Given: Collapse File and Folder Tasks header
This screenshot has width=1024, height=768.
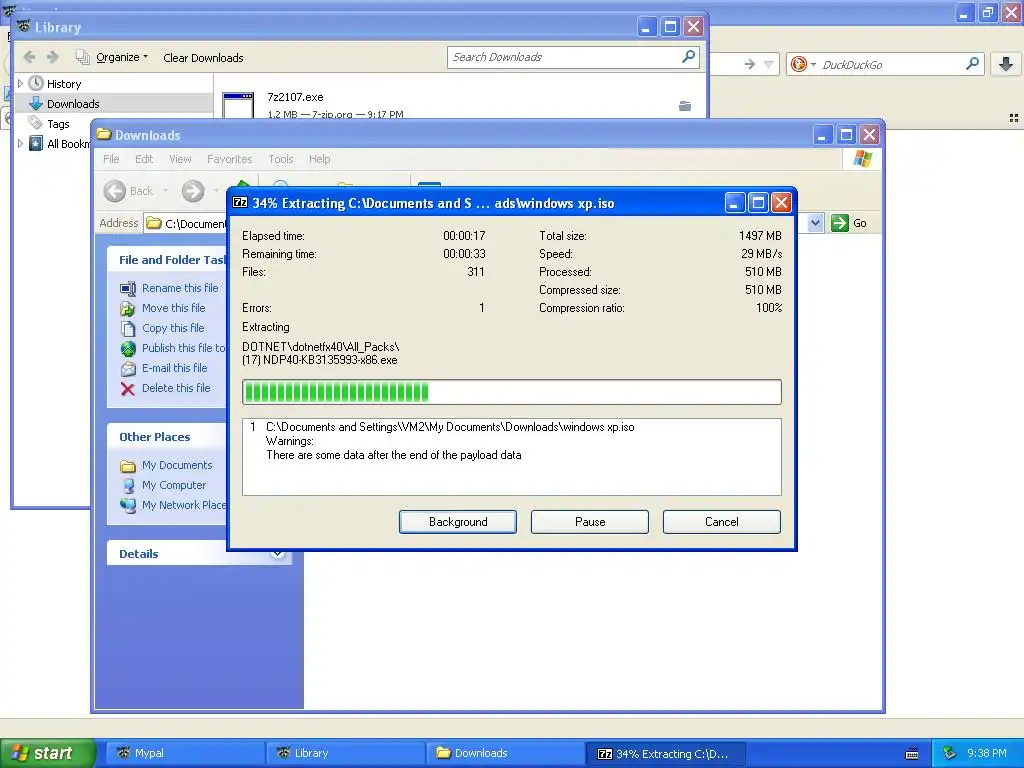Looking at the screenshot, I should (167, 260).
